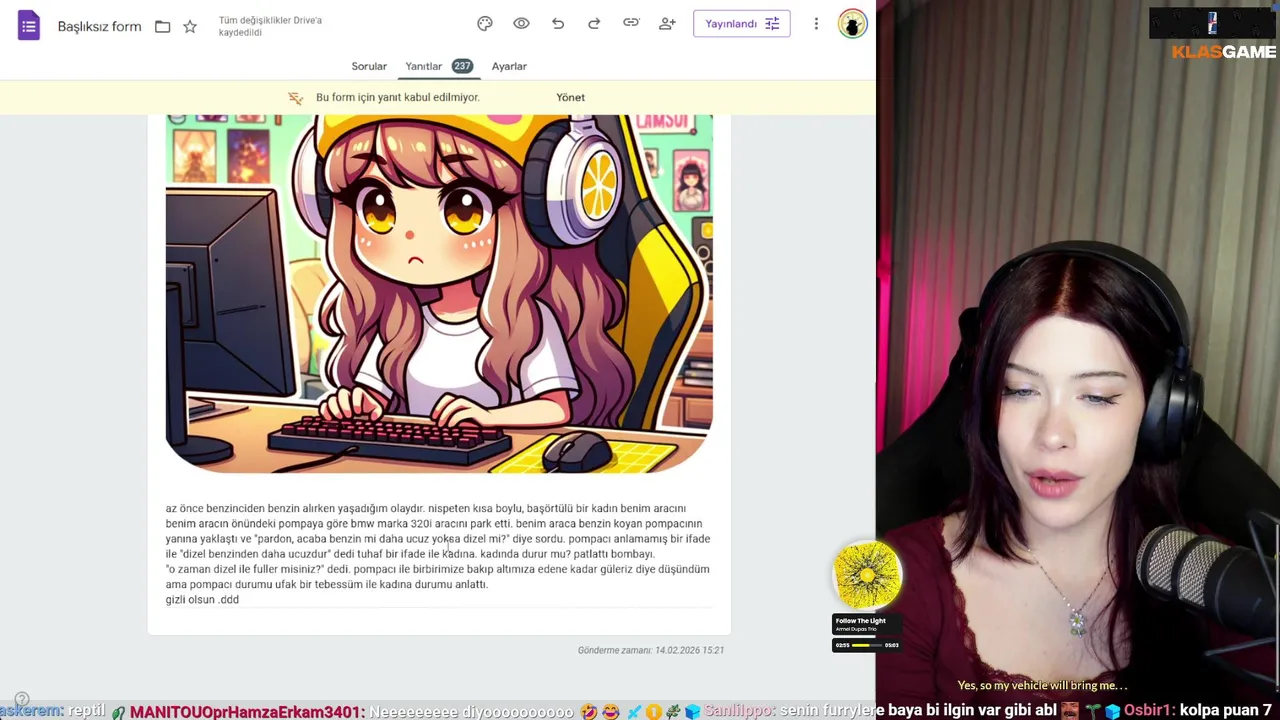Click the Google Forms purple logo icon
The width and height of the screenshot is (1280, 720).
point(28,26)
